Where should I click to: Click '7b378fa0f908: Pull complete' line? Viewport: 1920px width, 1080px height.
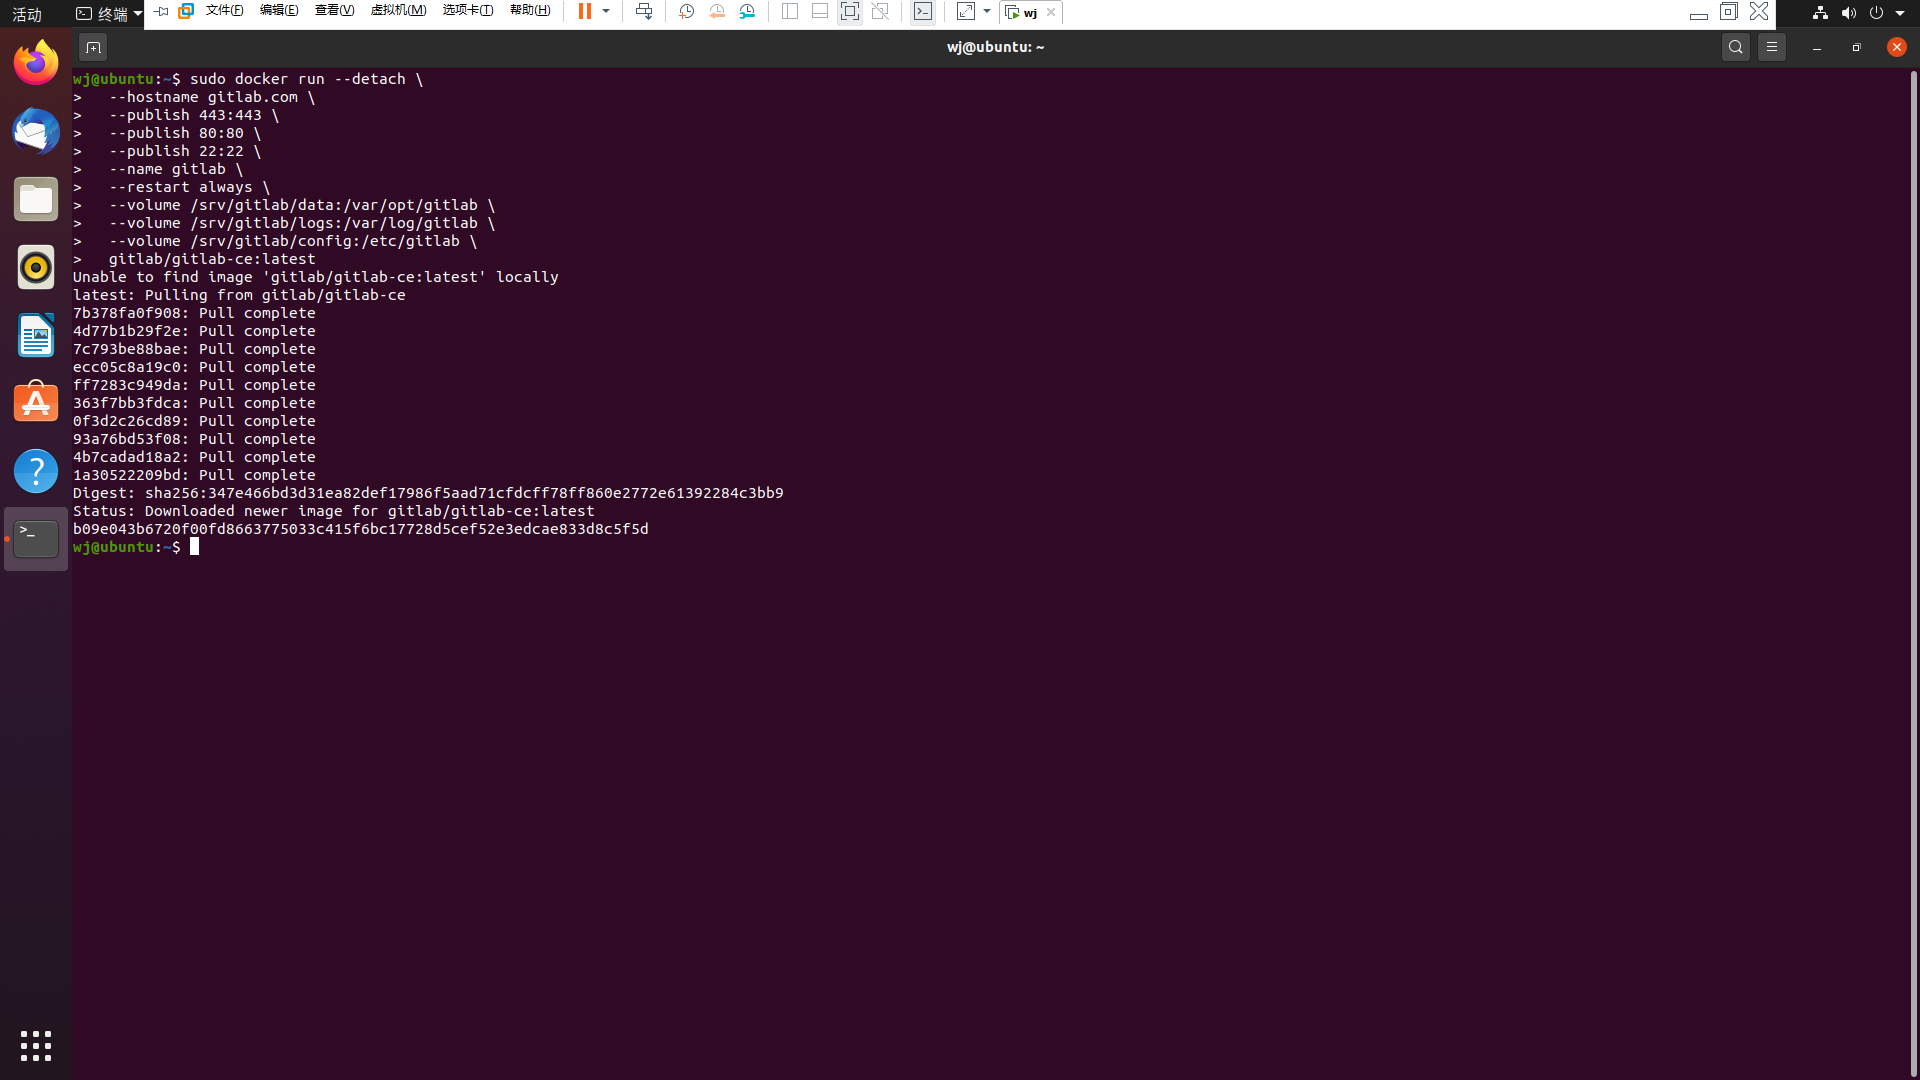194,313
